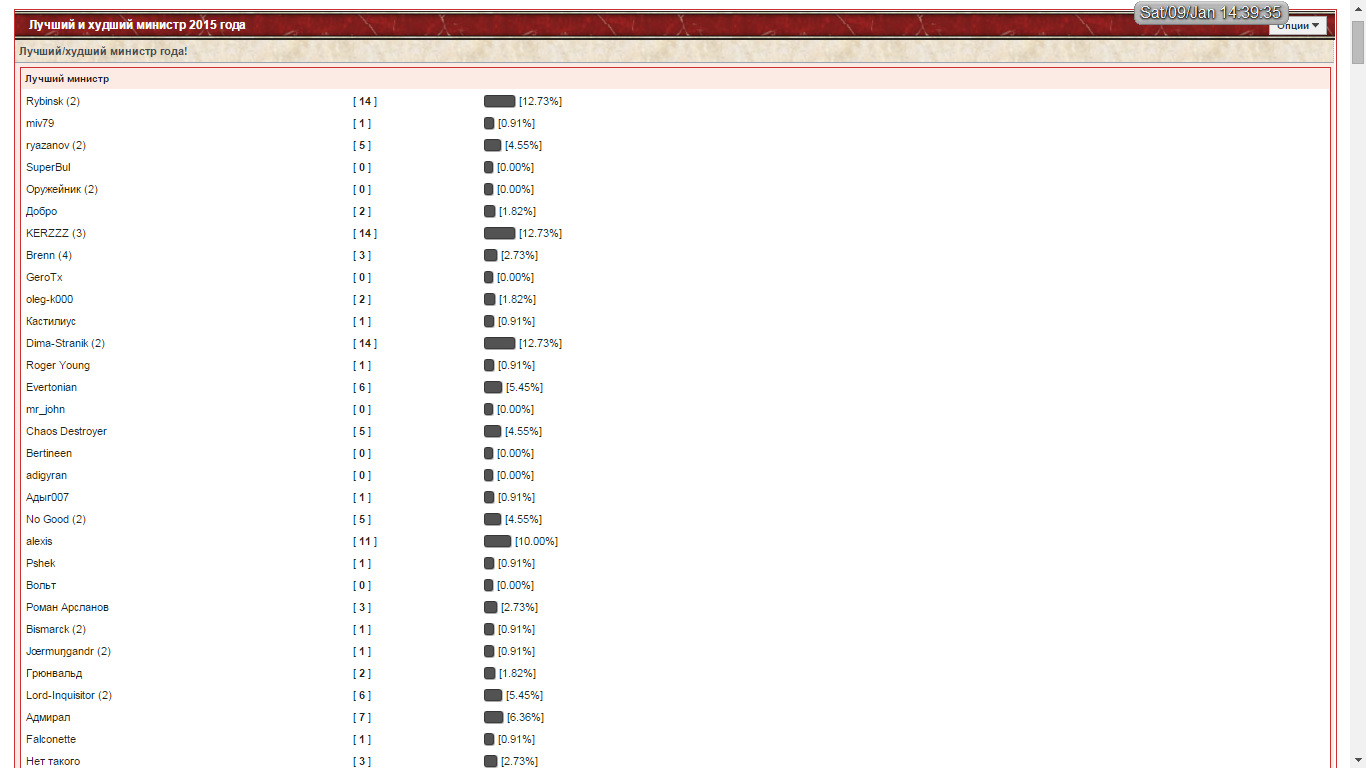The image size is (1366, 768).
Task: Click the Лучший министр section header
Action: [67, 78]
